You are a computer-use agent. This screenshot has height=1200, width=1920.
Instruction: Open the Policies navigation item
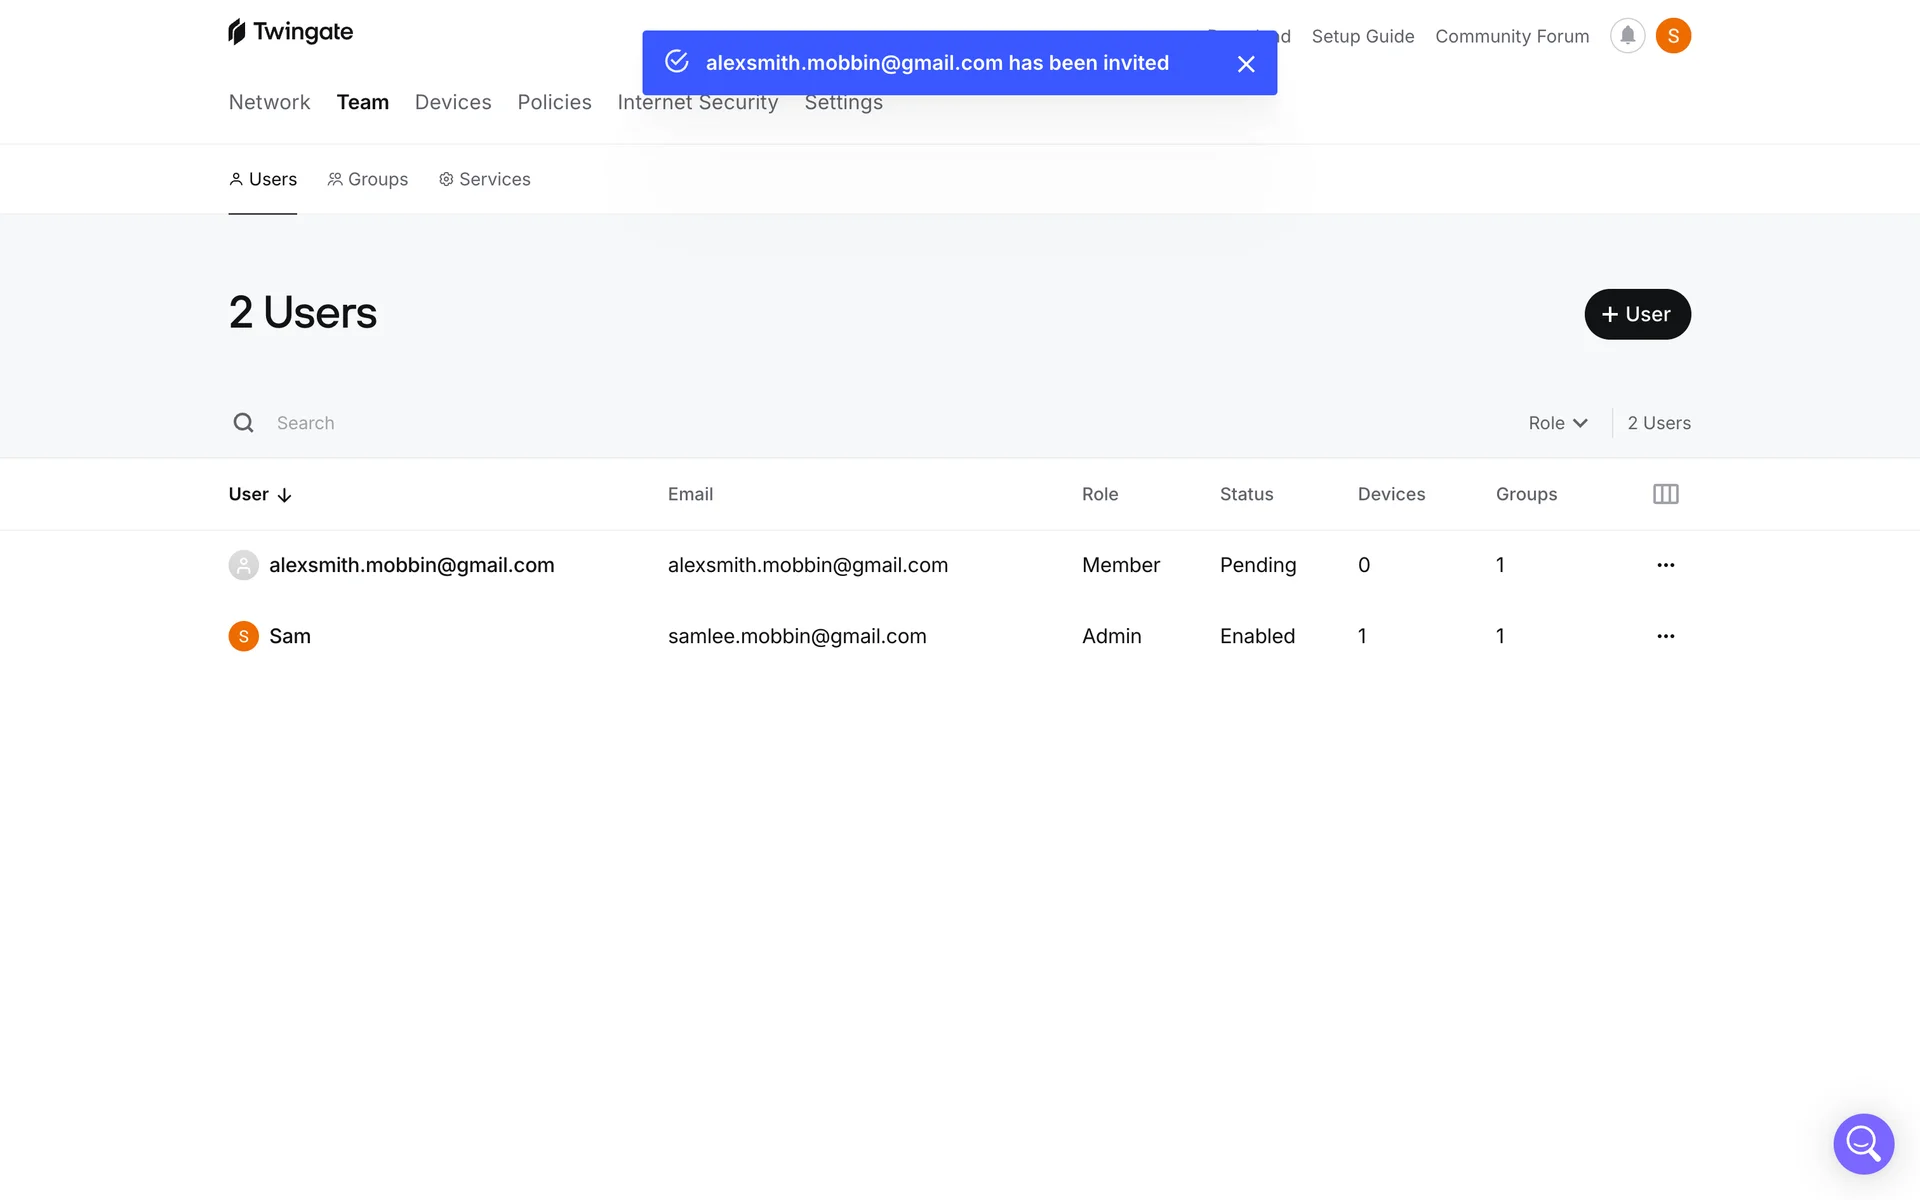(x=554, y=102)
